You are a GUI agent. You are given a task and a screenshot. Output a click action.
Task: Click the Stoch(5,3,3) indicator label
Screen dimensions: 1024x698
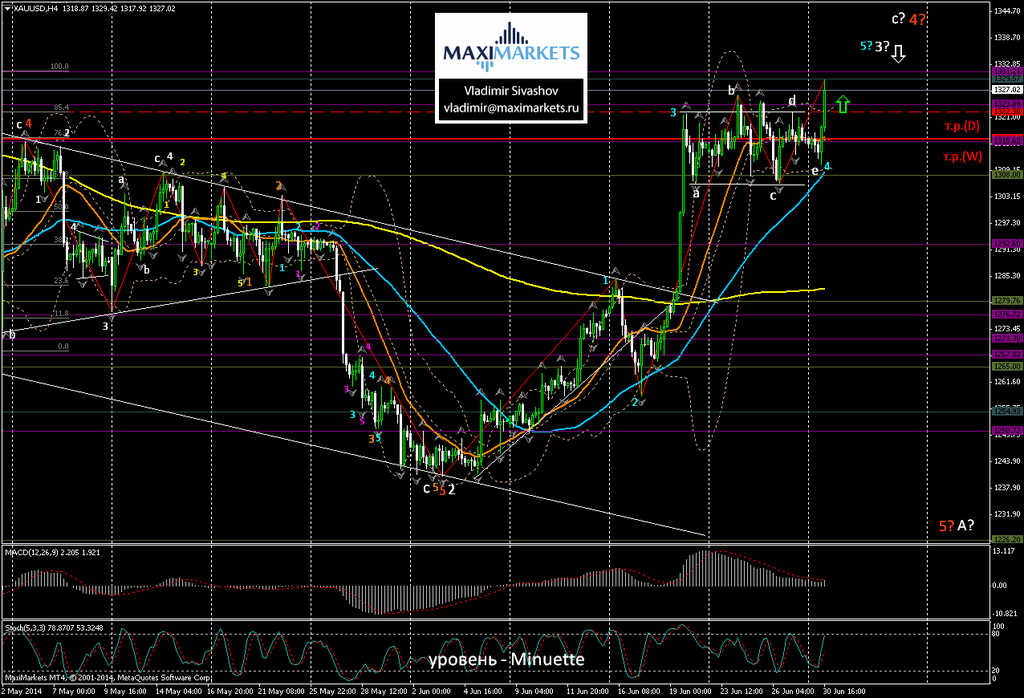(54, 628)
